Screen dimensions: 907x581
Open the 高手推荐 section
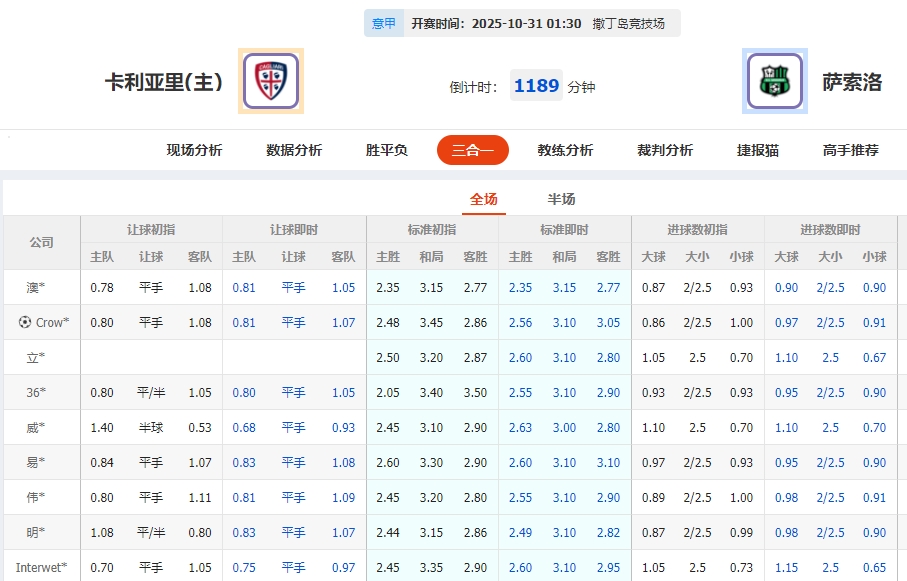click(849, 150)
